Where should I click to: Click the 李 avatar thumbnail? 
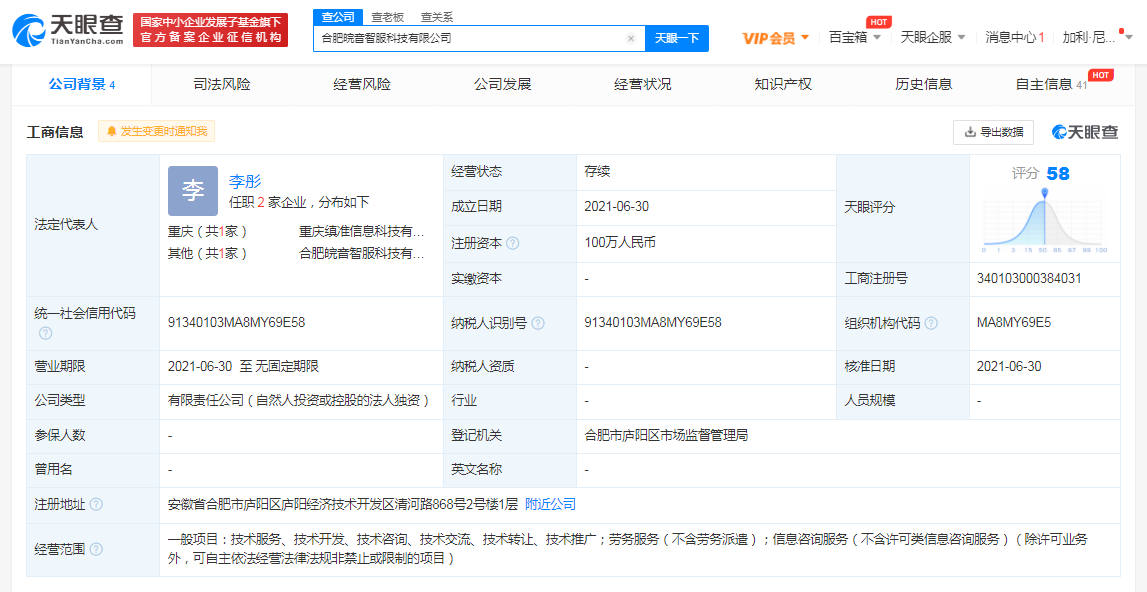pyautogui.click(x=193, y=191)
